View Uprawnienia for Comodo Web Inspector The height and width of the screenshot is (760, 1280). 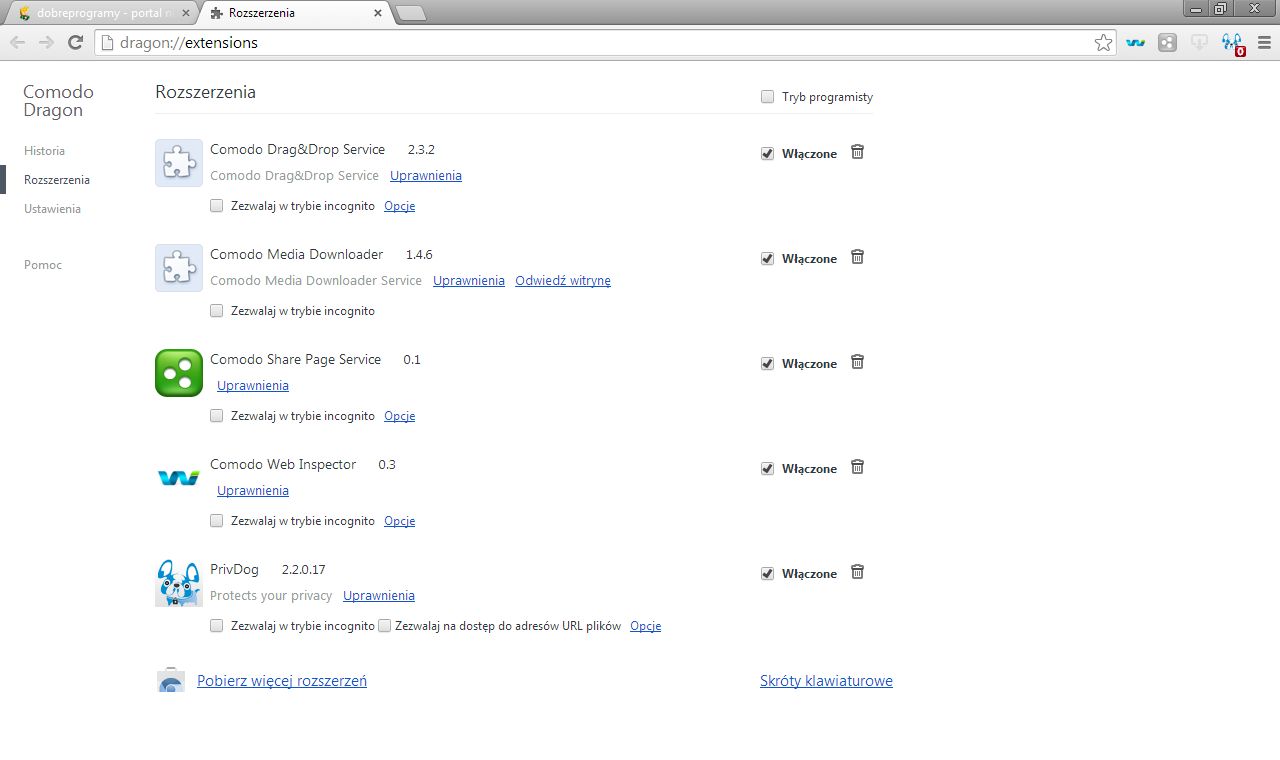(253, 491)
